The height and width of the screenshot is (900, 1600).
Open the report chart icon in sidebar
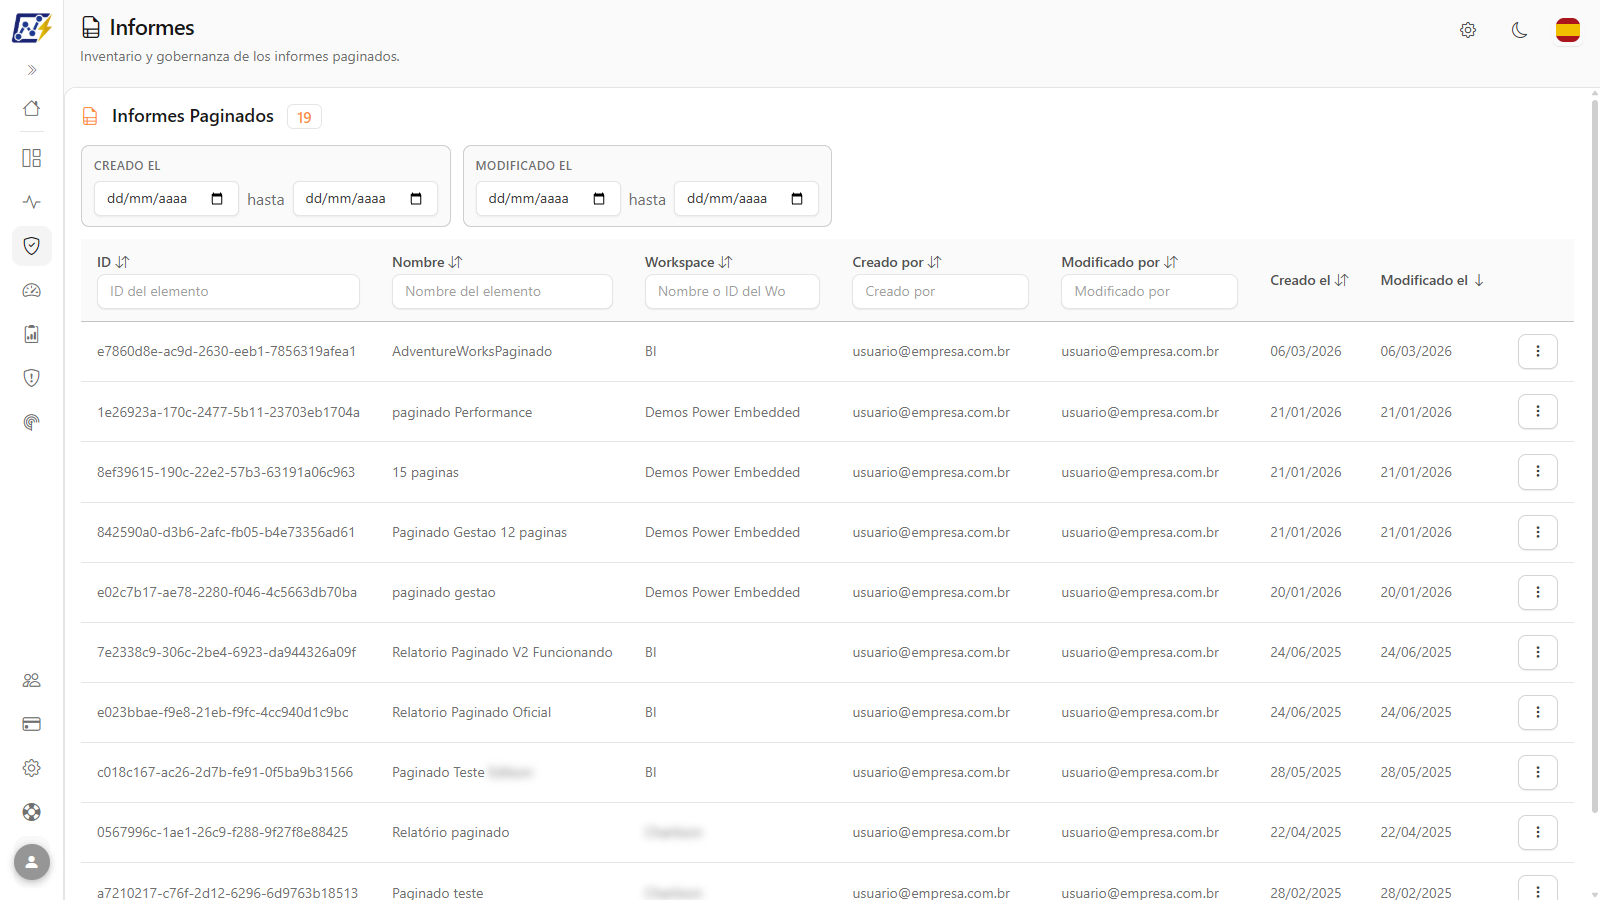click(32, 334)
